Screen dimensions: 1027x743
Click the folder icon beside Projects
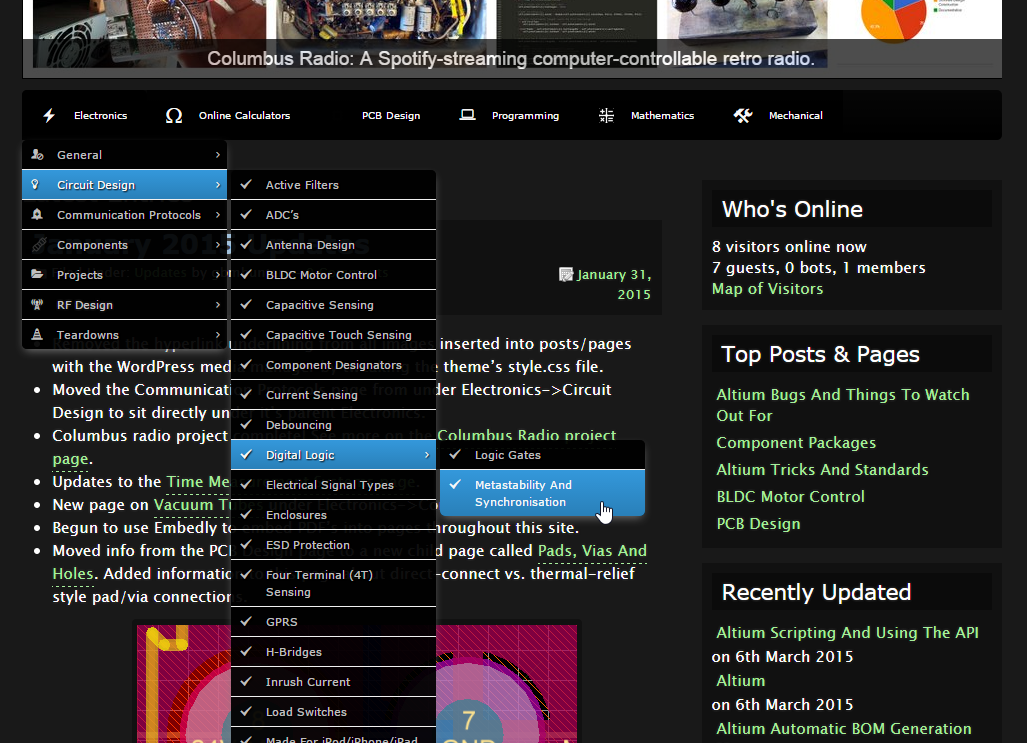(x=37, y=275)
